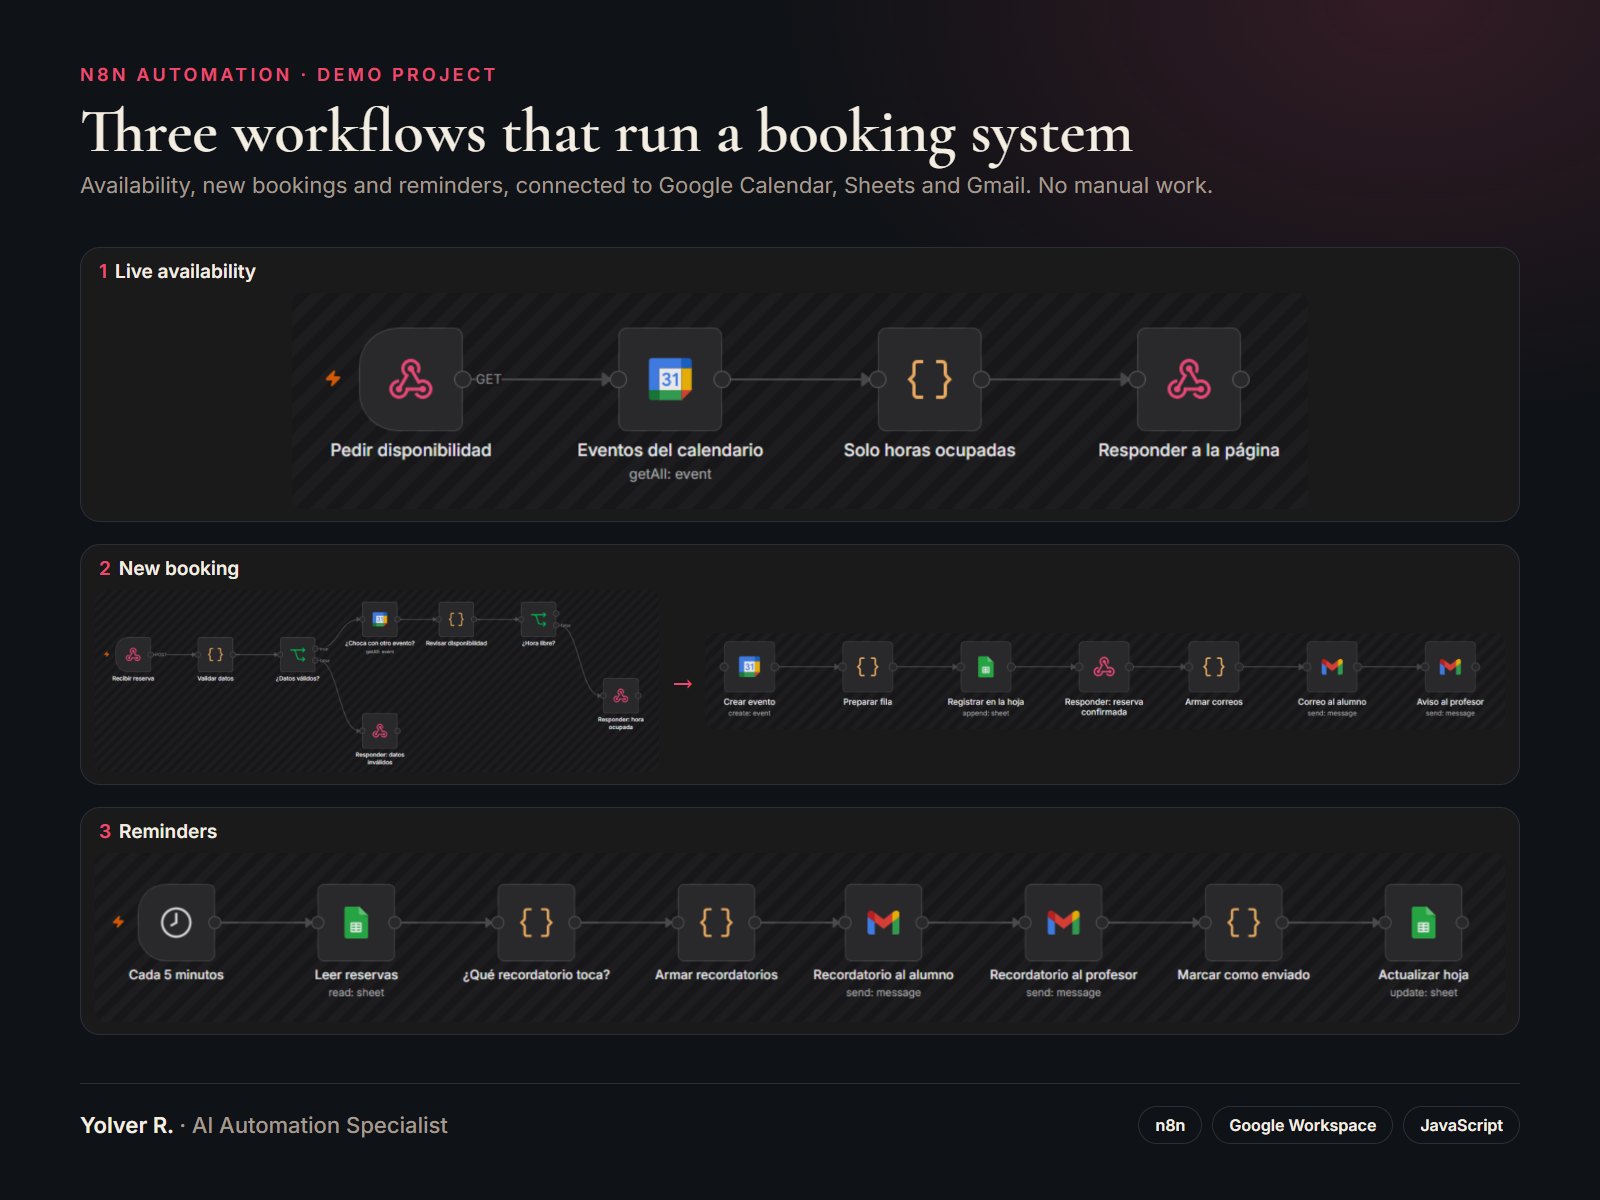The height and width of the screenshot is (1200, 1600).
Task: Select the 'Responder: datos inválidos' webhook node
Action: pos(380,730)
